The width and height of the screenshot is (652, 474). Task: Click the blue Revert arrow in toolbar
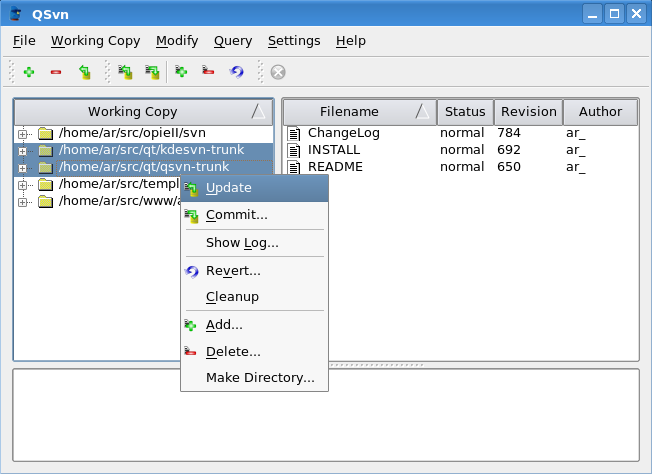point(237,72)
